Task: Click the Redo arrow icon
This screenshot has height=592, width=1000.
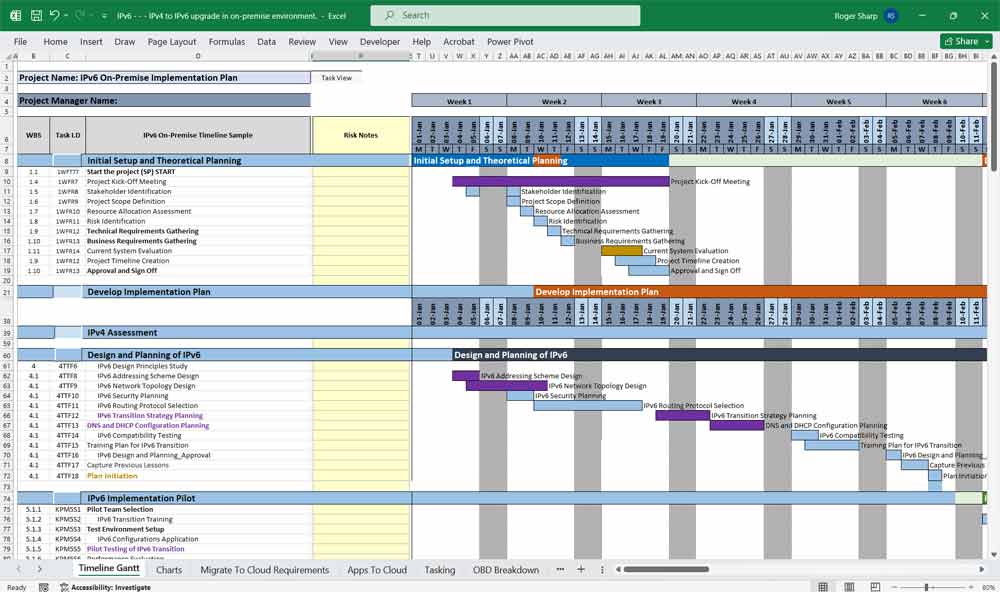Action: [80, 16]
